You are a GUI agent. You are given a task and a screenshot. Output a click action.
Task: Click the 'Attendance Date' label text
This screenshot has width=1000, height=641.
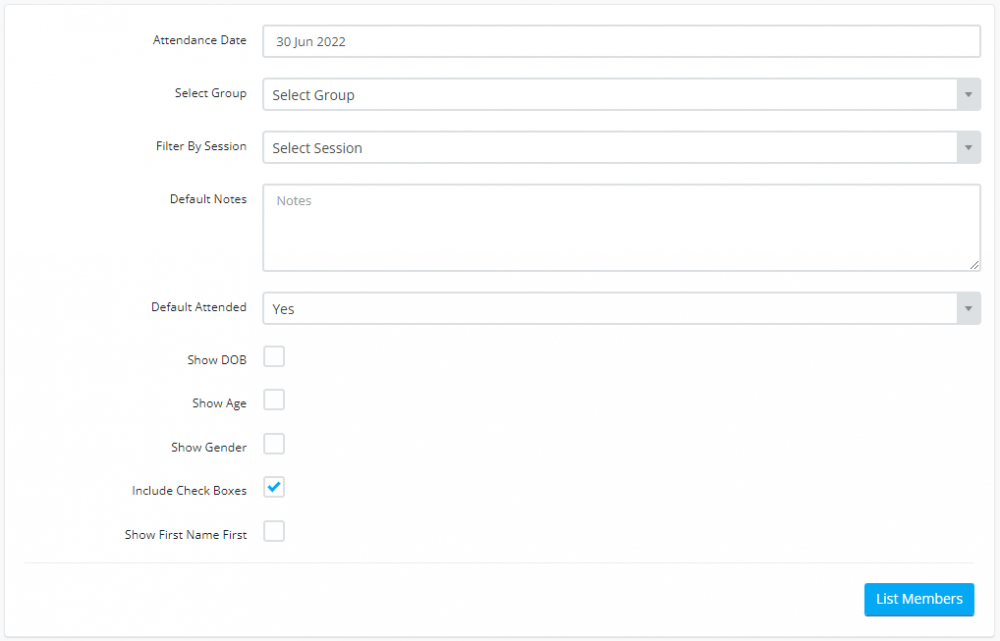click(199, 41)
